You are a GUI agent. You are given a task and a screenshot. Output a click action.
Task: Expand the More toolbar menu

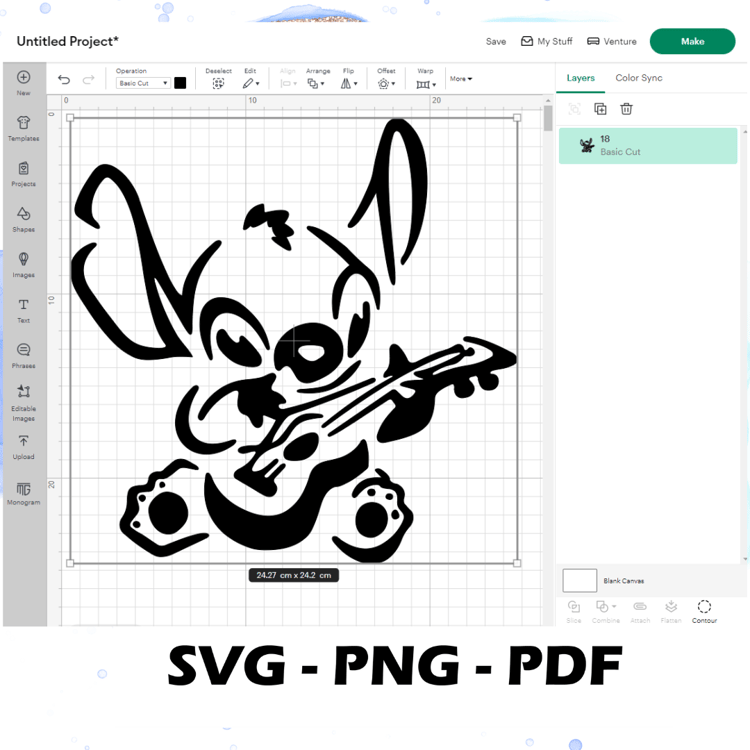pyautogui.click(x=461, y=79)
